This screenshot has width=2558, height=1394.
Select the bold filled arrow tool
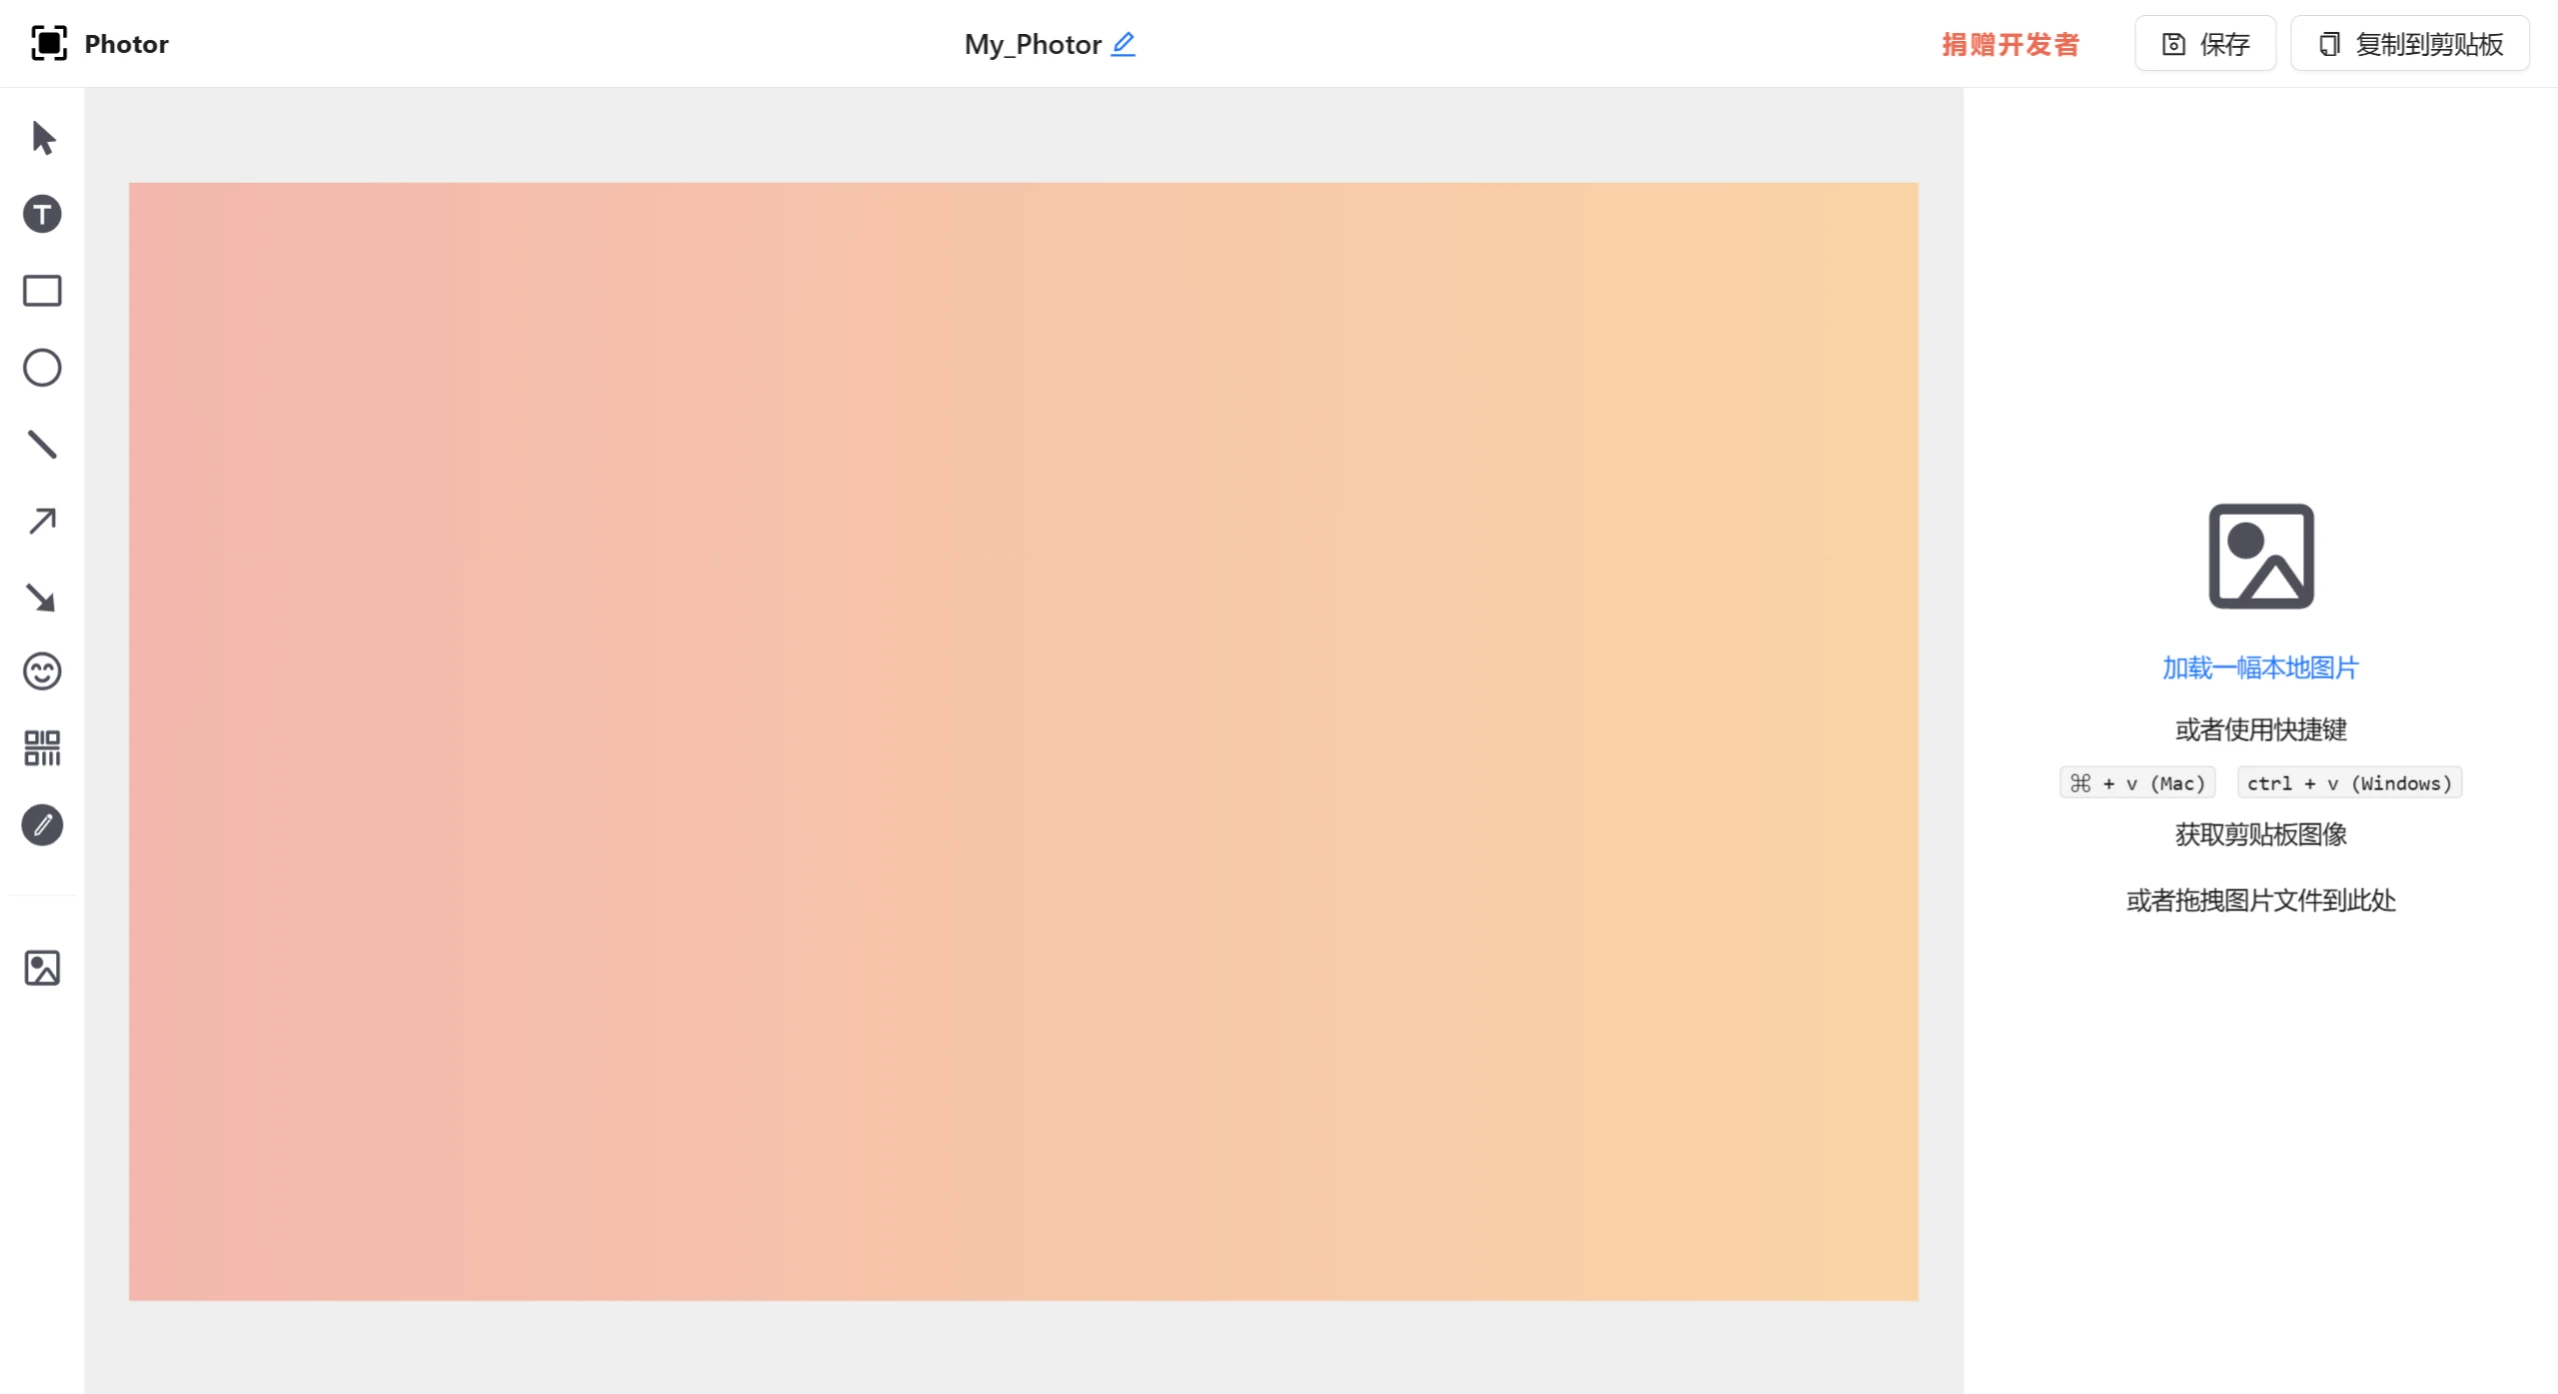[42, 598]
